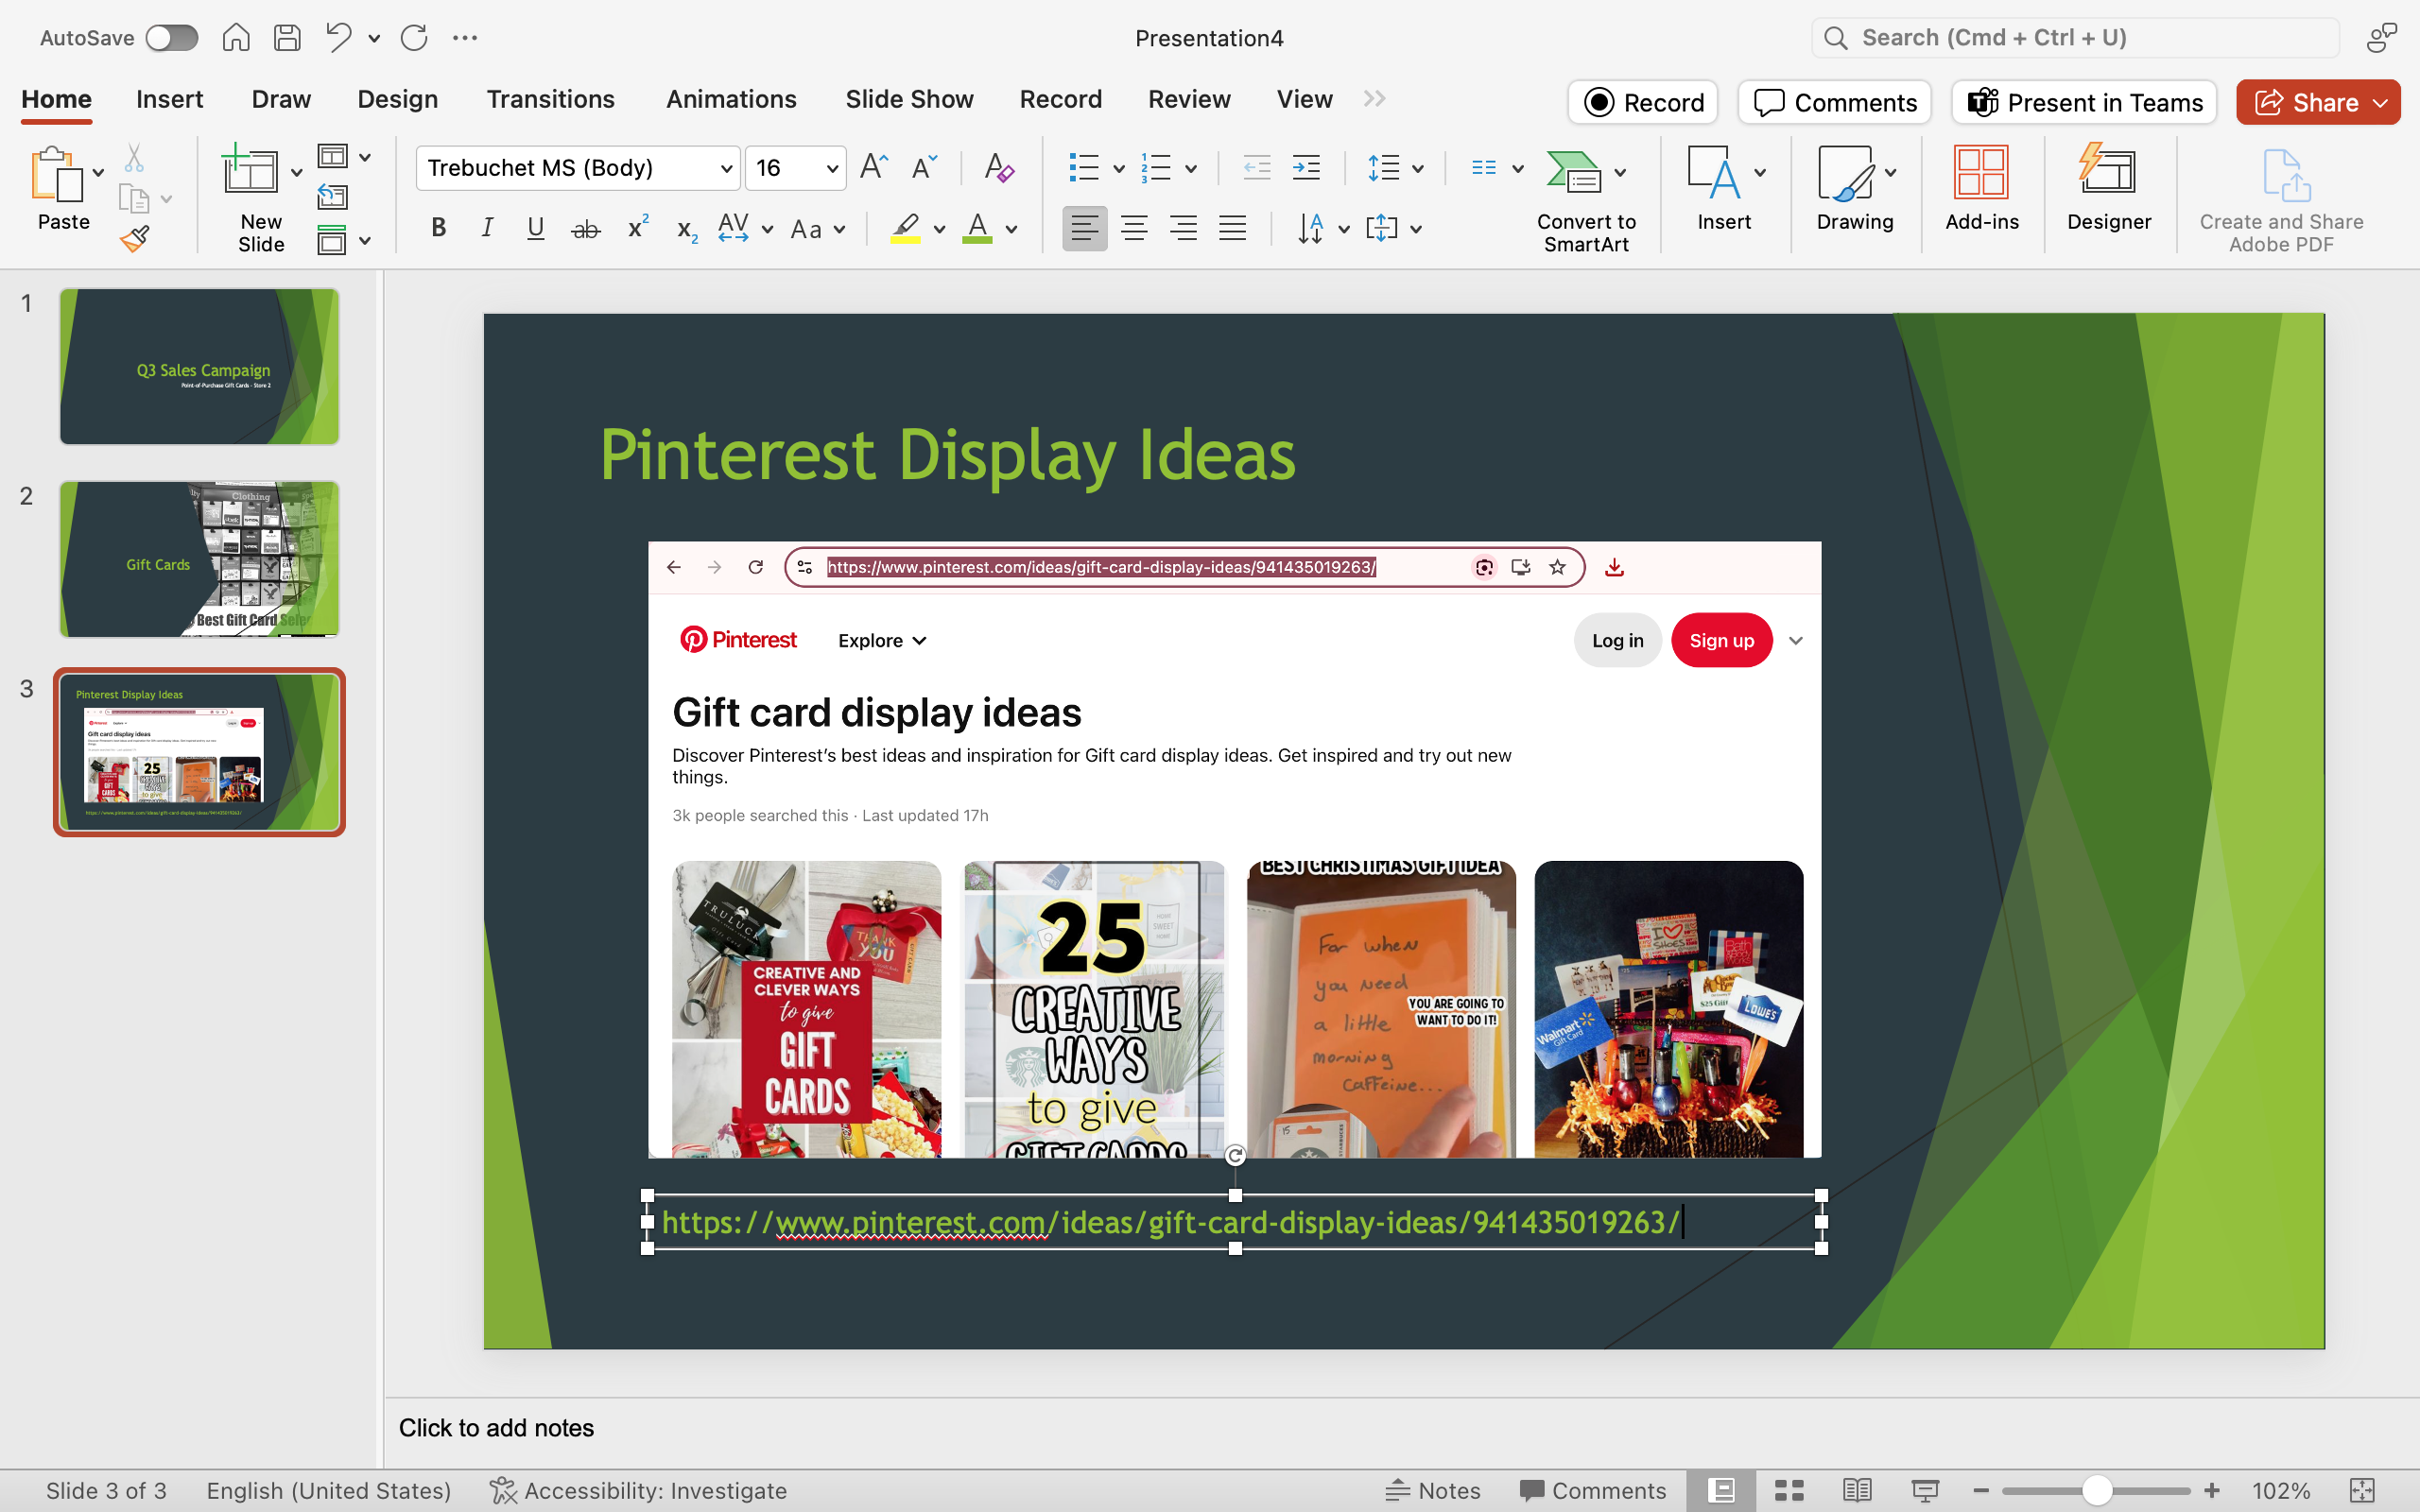Open the Insert tab
The height and width of the screenshot is (1512, 2420).
click(169, 99)
